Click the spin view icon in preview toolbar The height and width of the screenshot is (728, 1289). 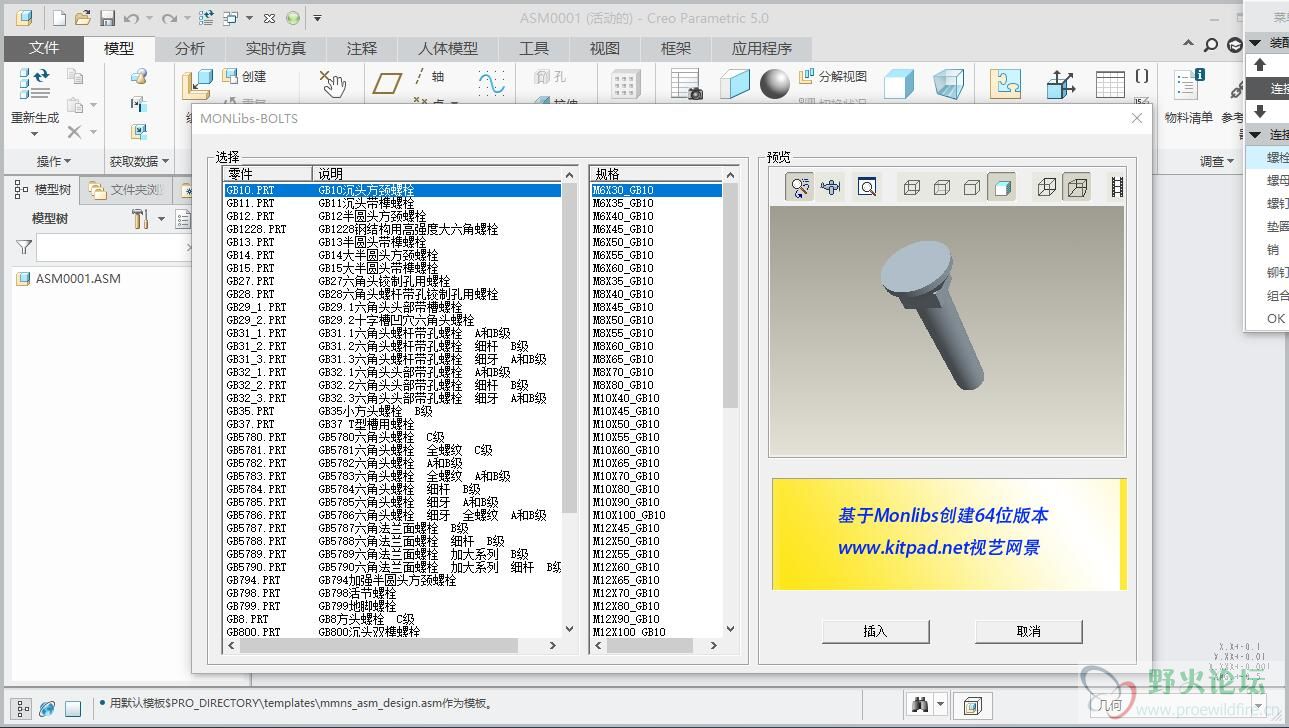(799, 187)
